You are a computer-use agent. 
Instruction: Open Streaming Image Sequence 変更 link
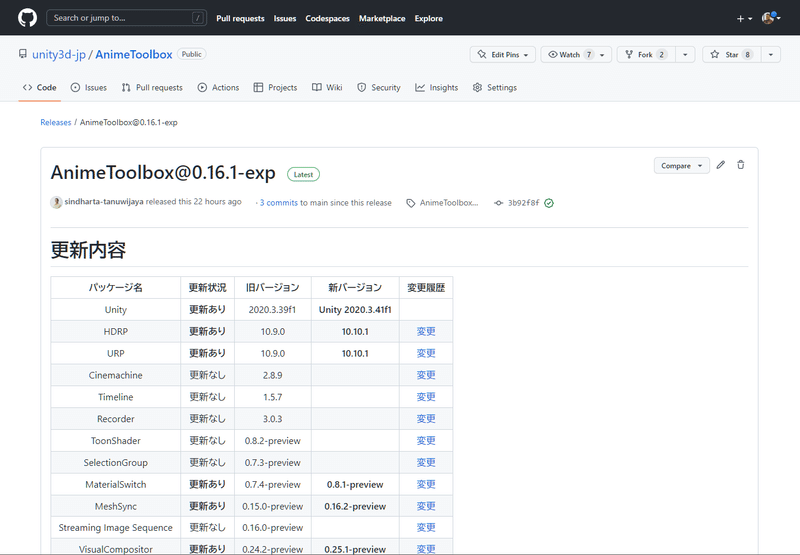click(426, 527)
